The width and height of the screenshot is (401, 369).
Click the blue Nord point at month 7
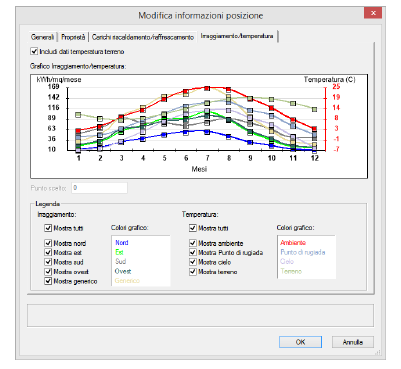(x=207, y=132)
